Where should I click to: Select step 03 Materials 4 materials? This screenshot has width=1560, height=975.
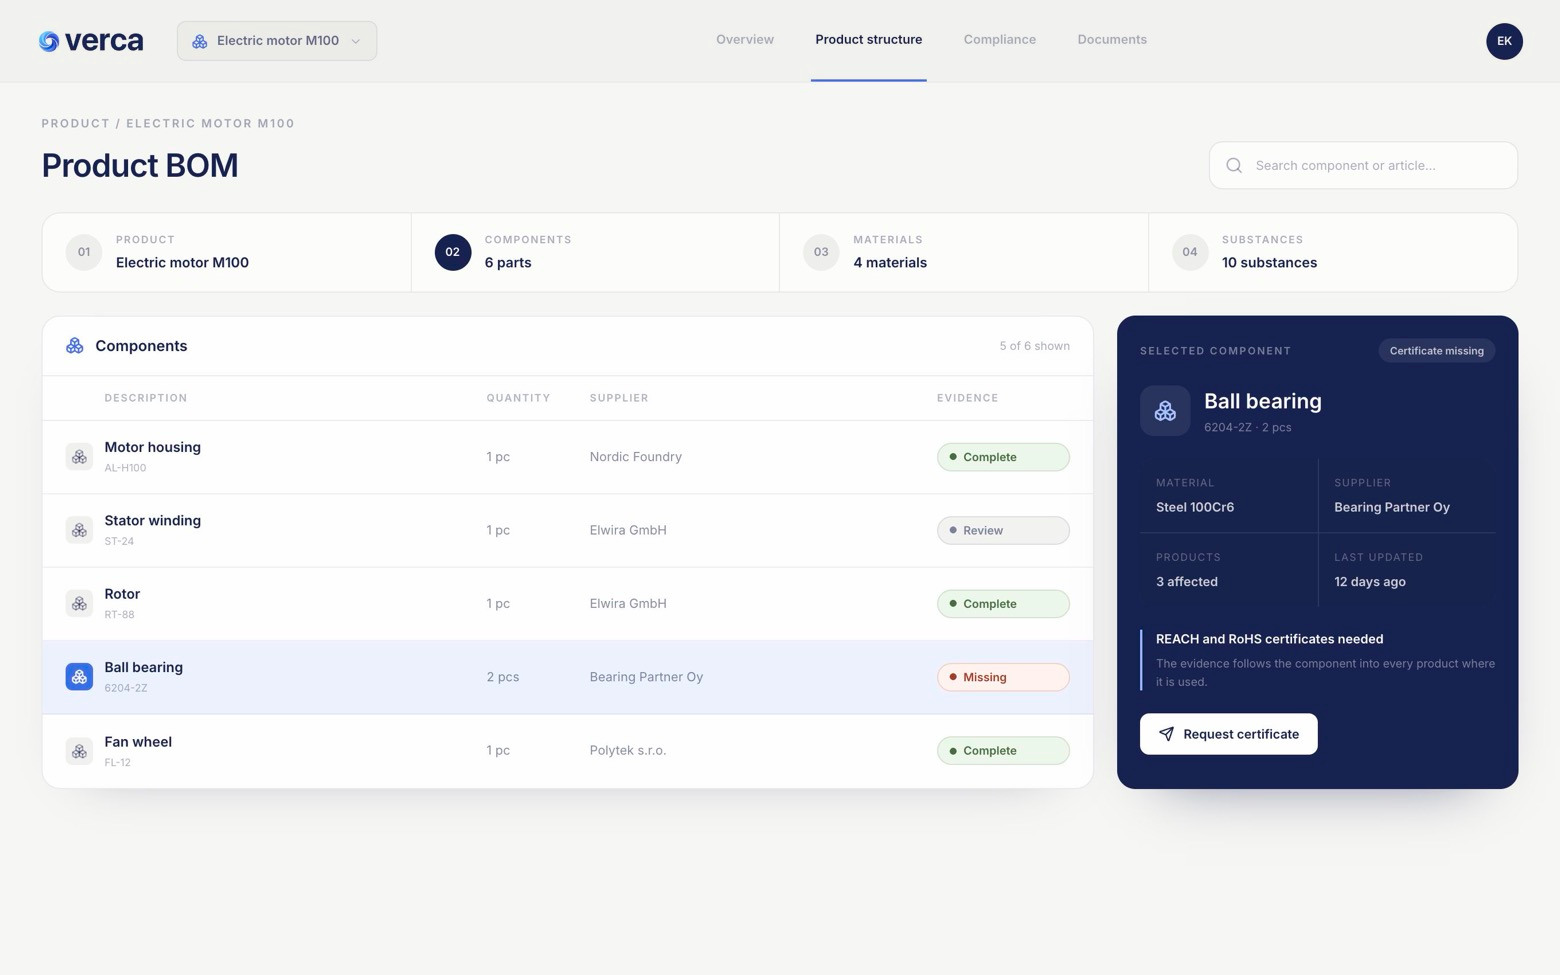coord(964,252)
